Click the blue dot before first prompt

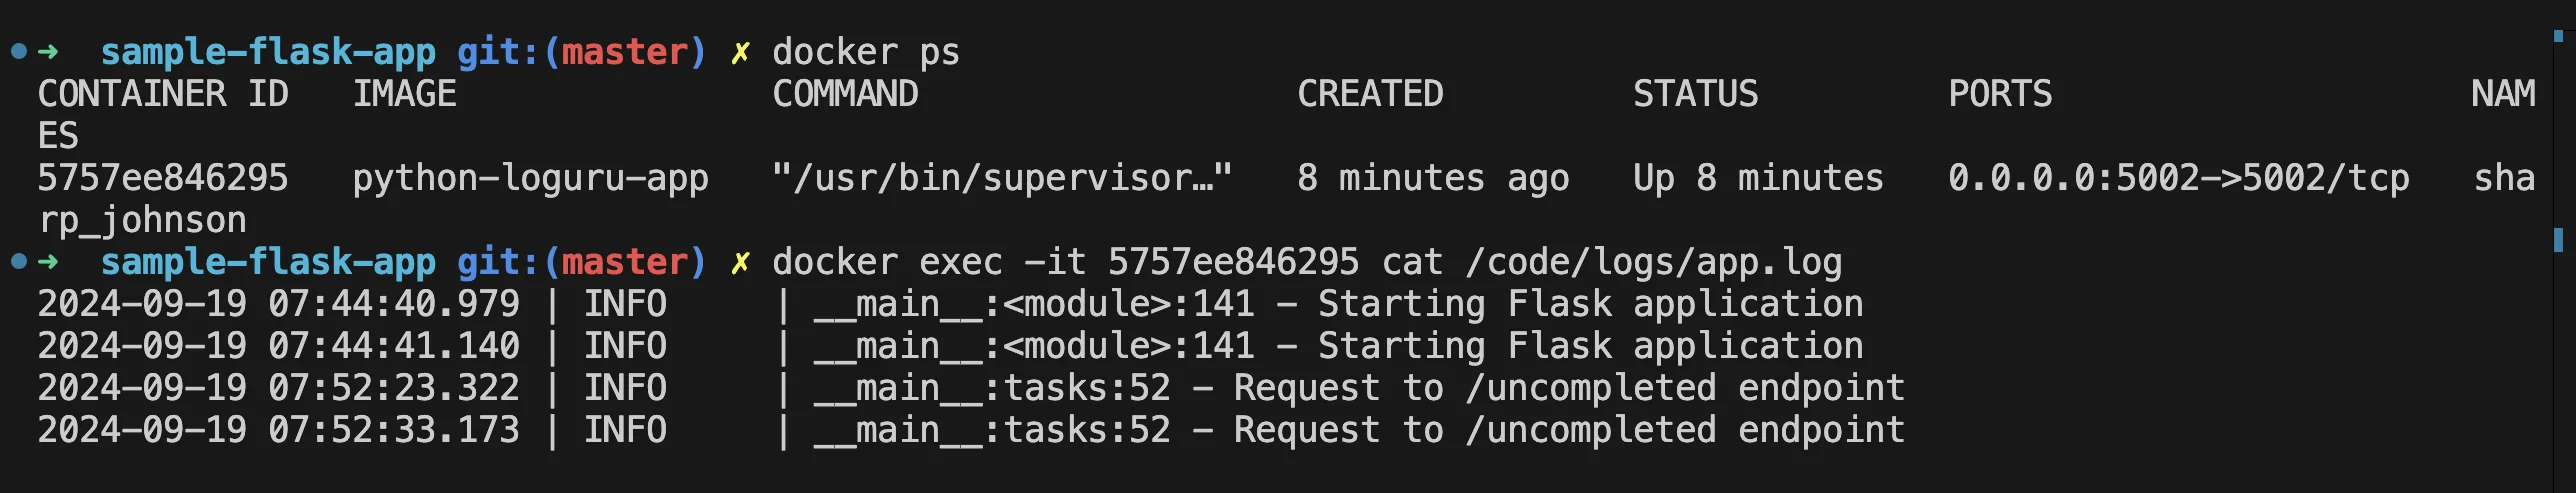[x=18, y=51]
